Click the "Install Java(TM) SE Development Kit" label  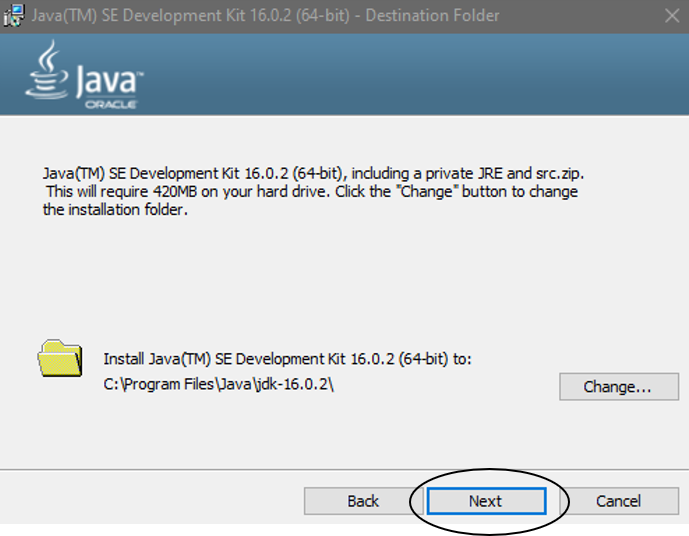tap(287, 359)
